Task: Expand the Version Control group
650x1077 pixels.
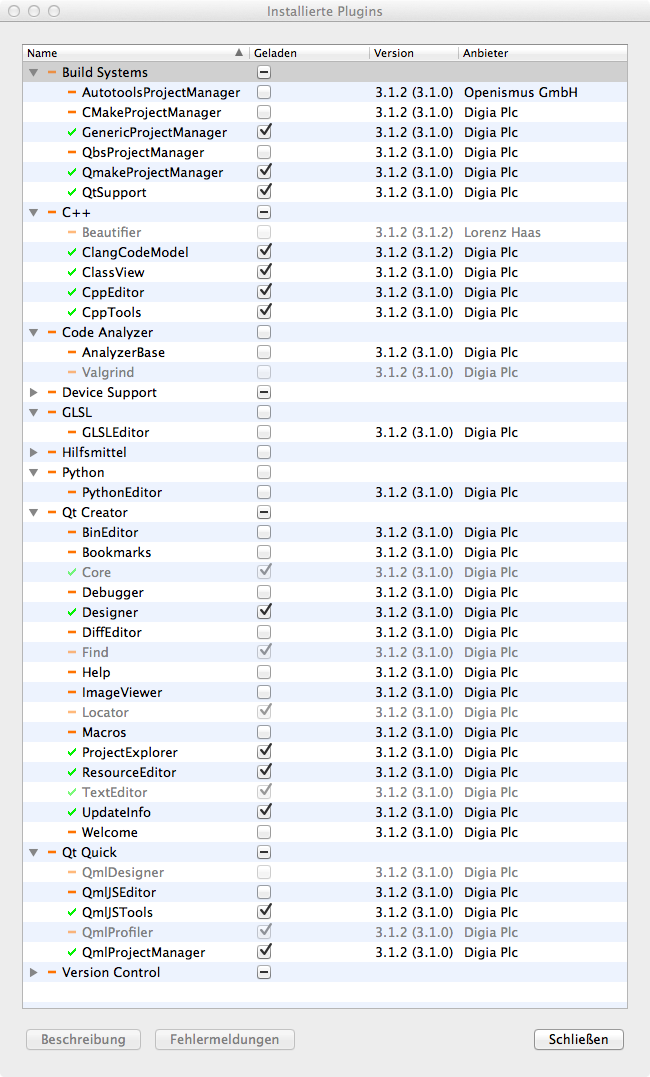Action: click(34, 972)
